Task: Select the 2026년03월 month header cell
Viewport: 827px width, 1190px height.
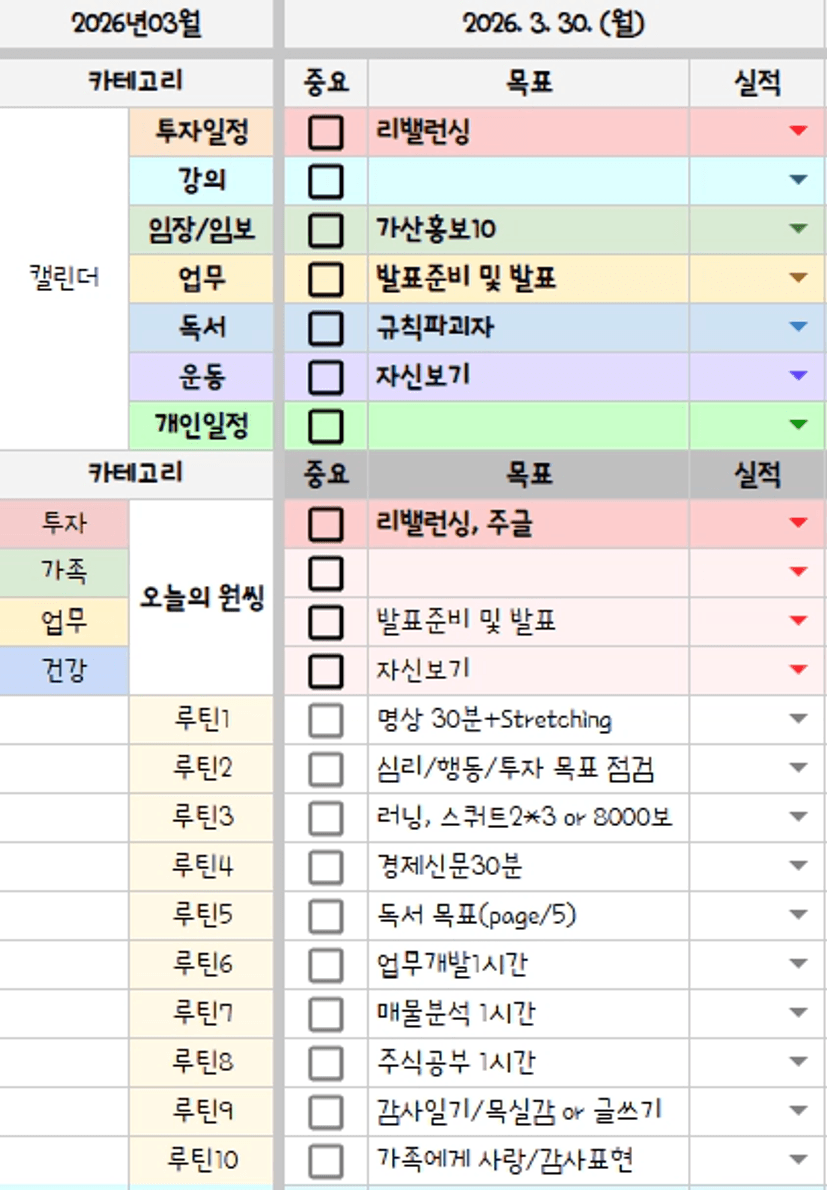Action: point(137,24)
